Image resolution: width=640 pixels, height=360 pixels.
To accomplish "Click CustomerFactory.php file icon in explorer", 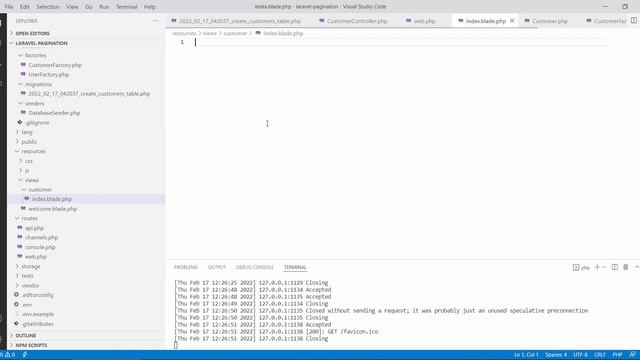I will click(23, 65).
